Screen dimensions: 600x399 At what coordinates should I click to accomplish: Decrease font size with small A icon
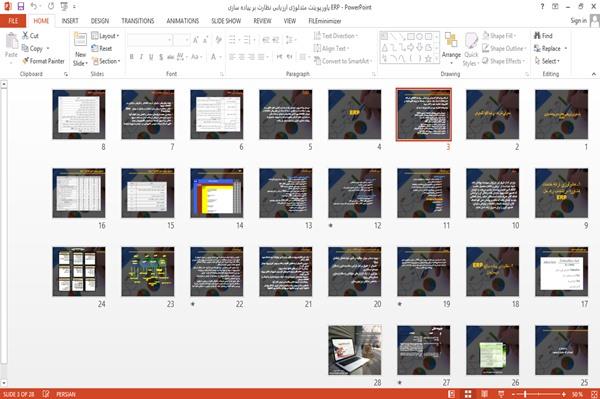coord(206,40)
